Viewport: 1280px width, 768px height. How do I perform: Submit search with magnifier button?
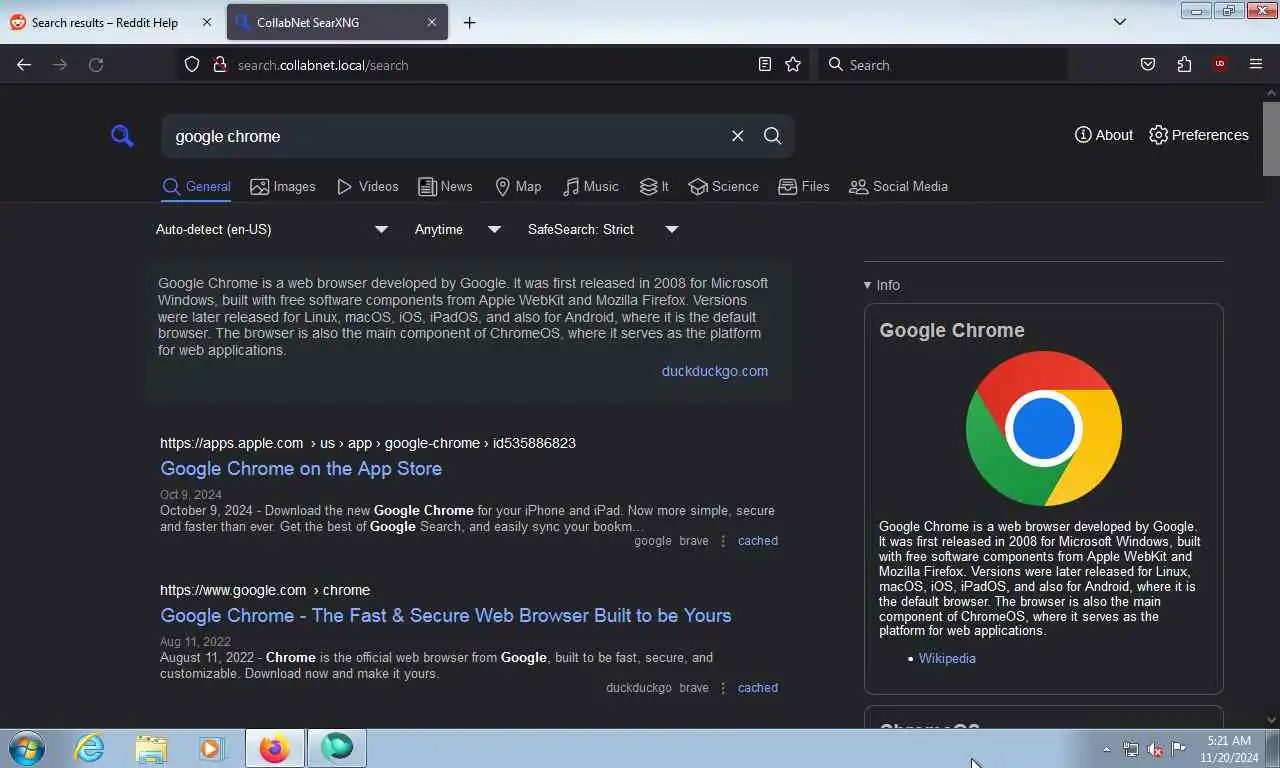772,136
